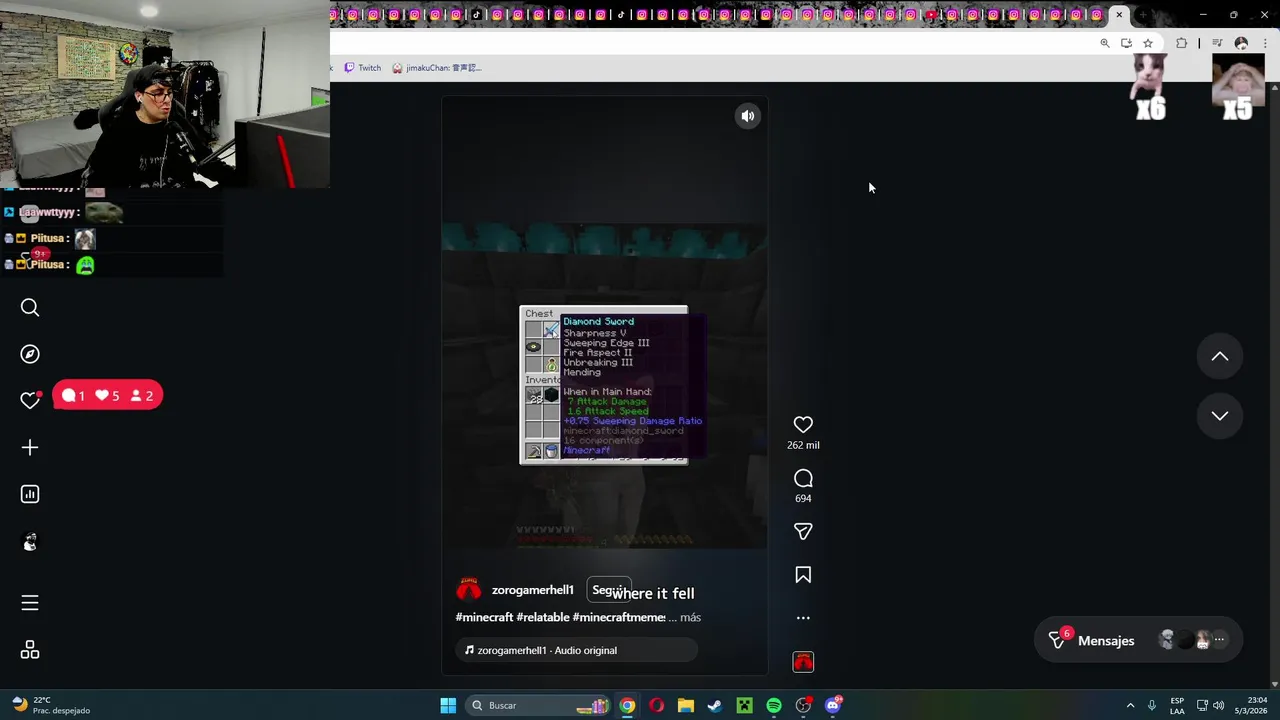Open the Also from Meta grid icon
Image resolution: width=1280 pixels, height=720 pixels.
click(30, 651)
